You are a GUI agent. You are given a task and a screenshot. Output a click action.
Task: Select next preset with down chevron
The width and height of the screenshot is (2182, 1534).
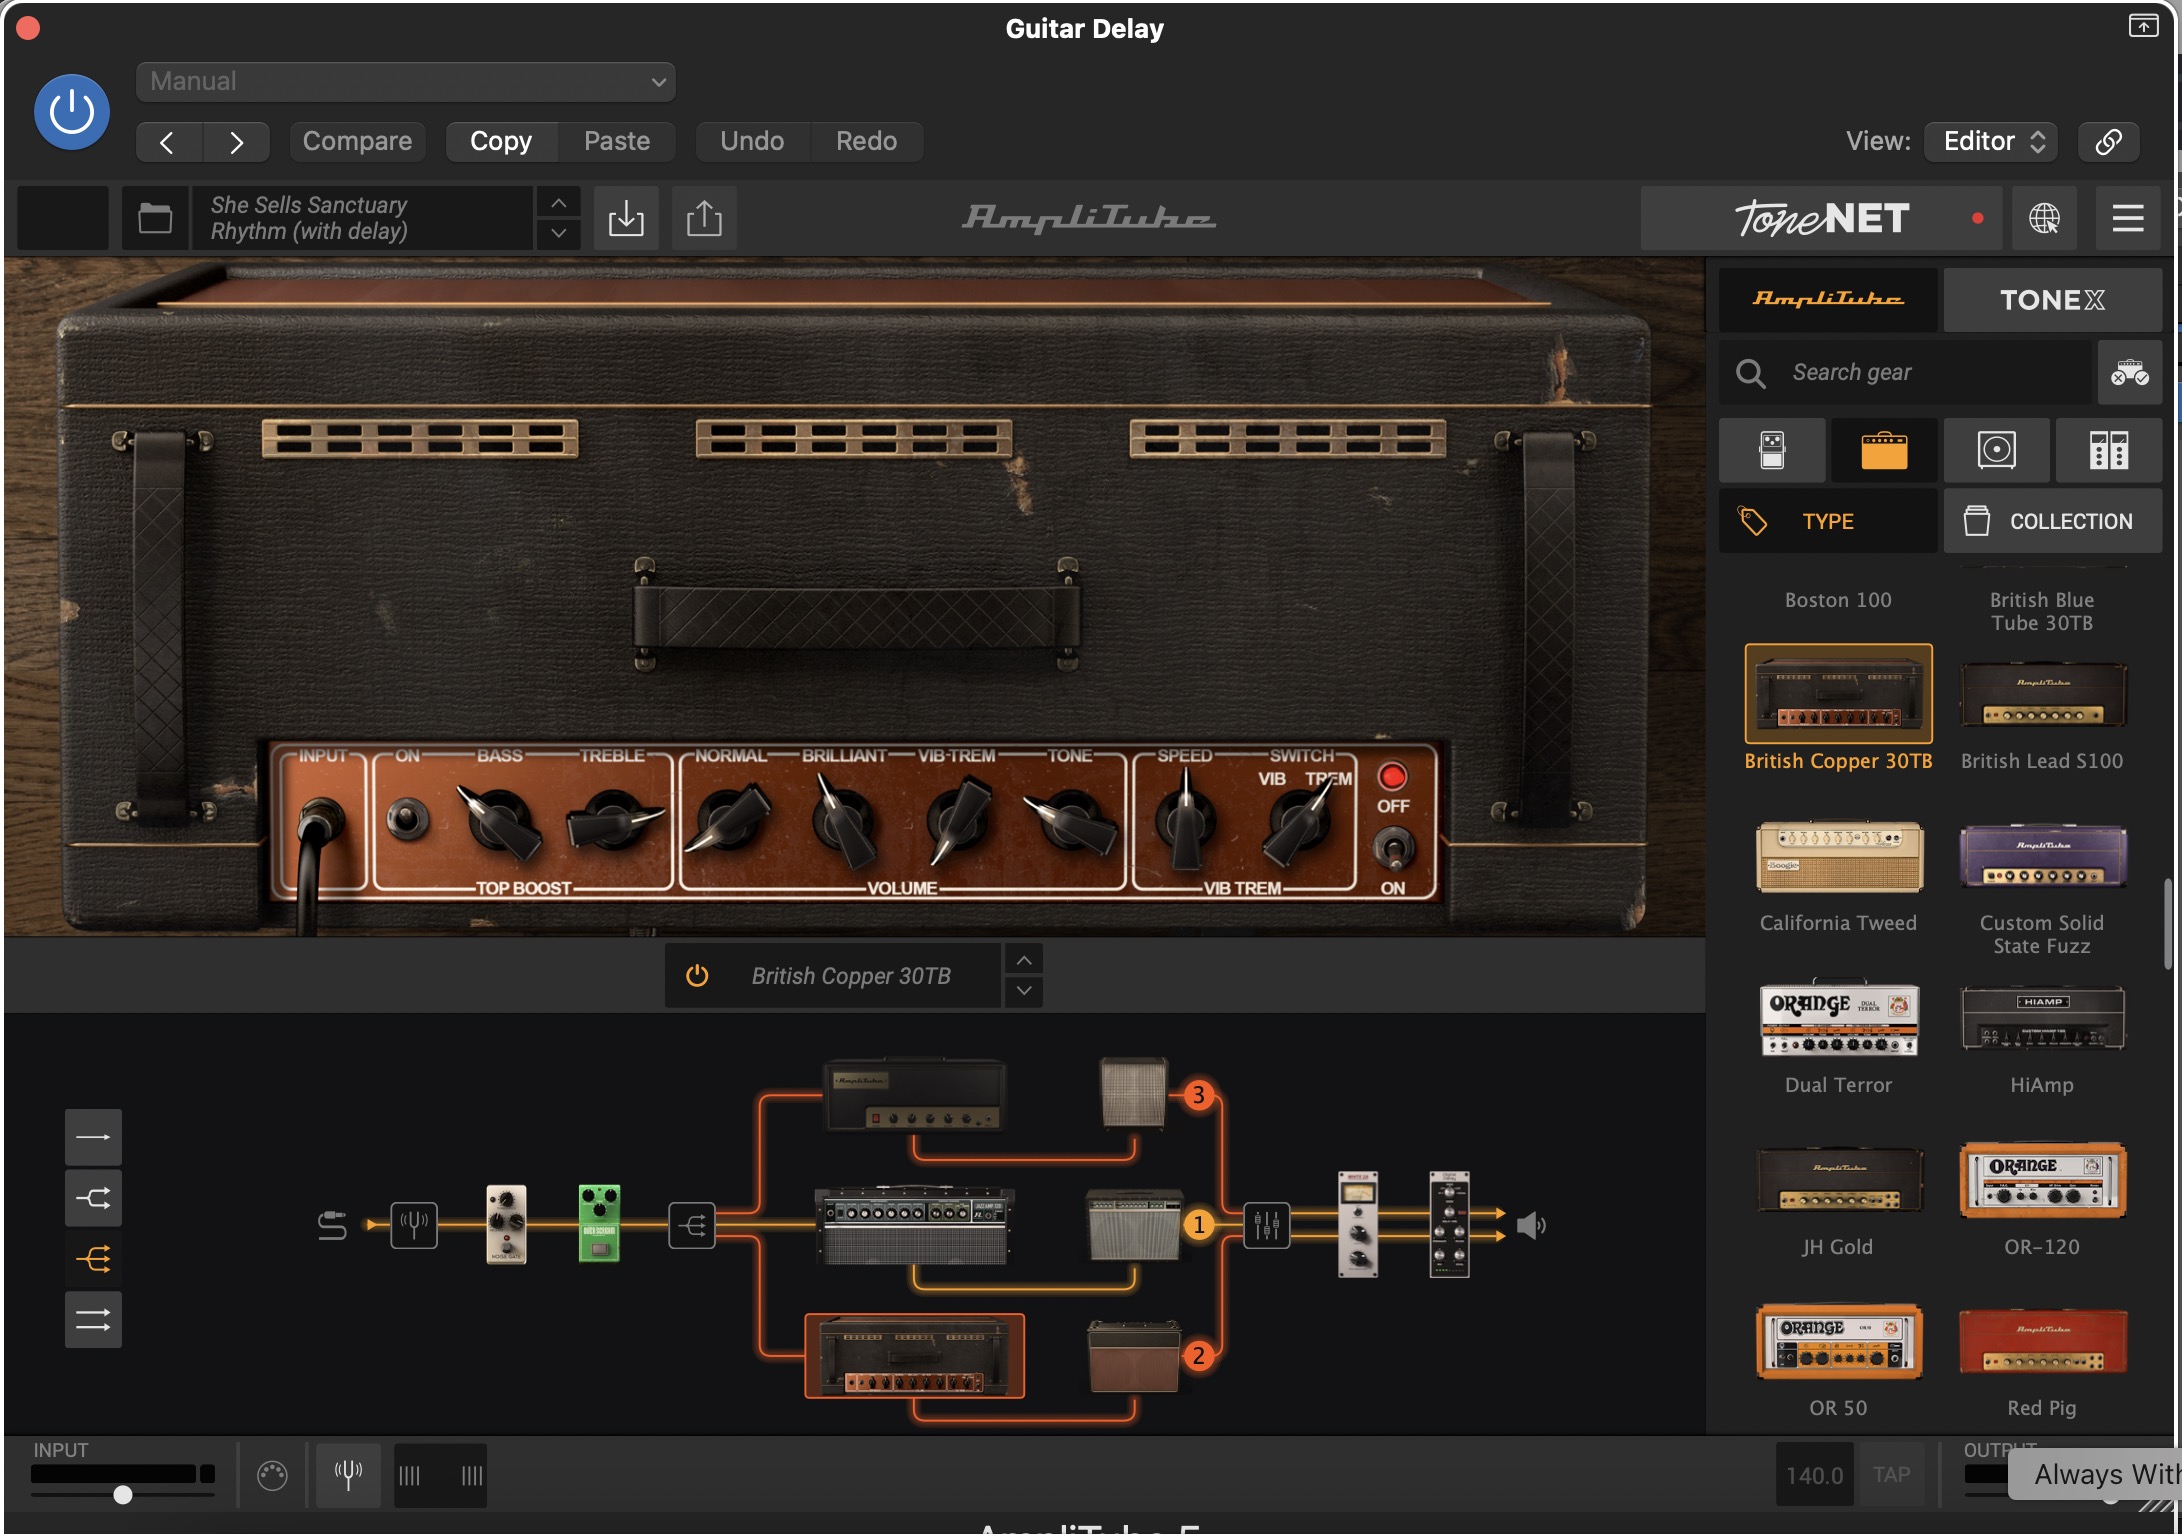click(559, 233)
